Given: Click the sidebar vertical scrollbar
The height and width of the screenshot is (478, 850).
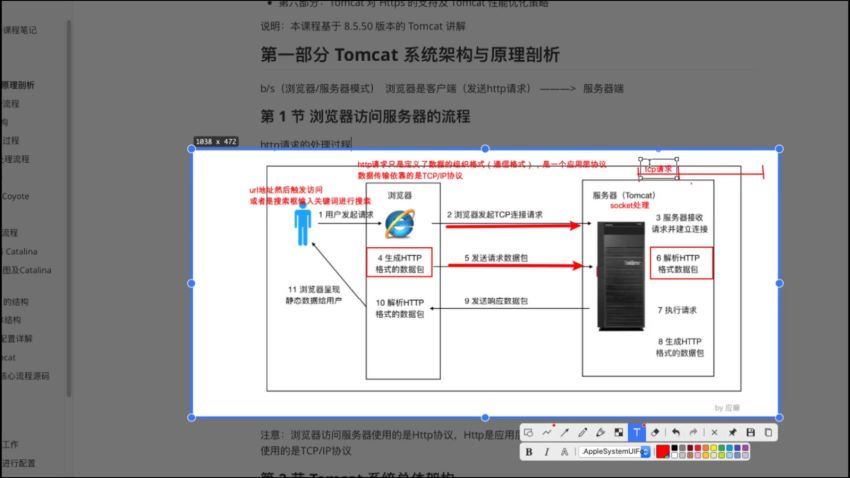Looking at the screenshot, I should point(69,209).
